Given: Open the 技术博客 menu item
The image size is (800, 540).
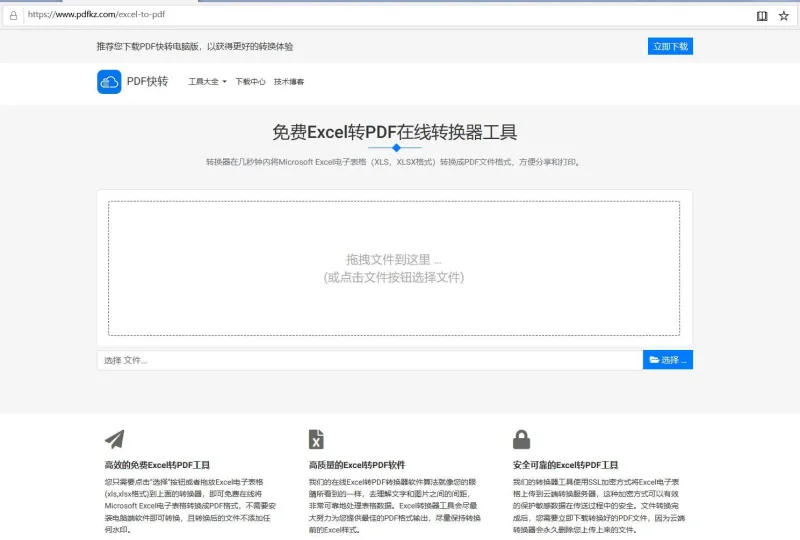Looking at the screenshot, I should click(289, 82).
